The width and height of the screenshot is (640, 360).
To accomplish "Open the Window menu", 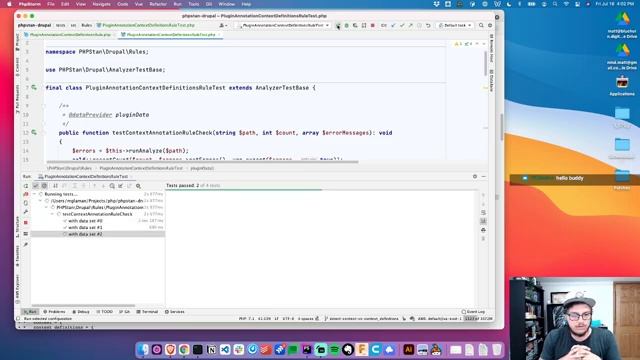I will 227,4.
